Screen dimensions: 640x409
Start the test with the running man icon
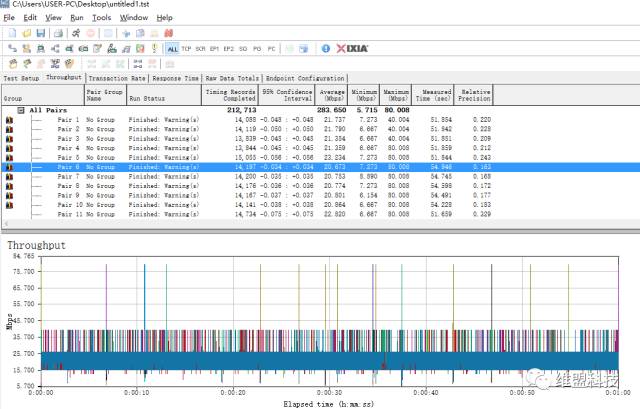pyautogui.click(x=76, y=33)
